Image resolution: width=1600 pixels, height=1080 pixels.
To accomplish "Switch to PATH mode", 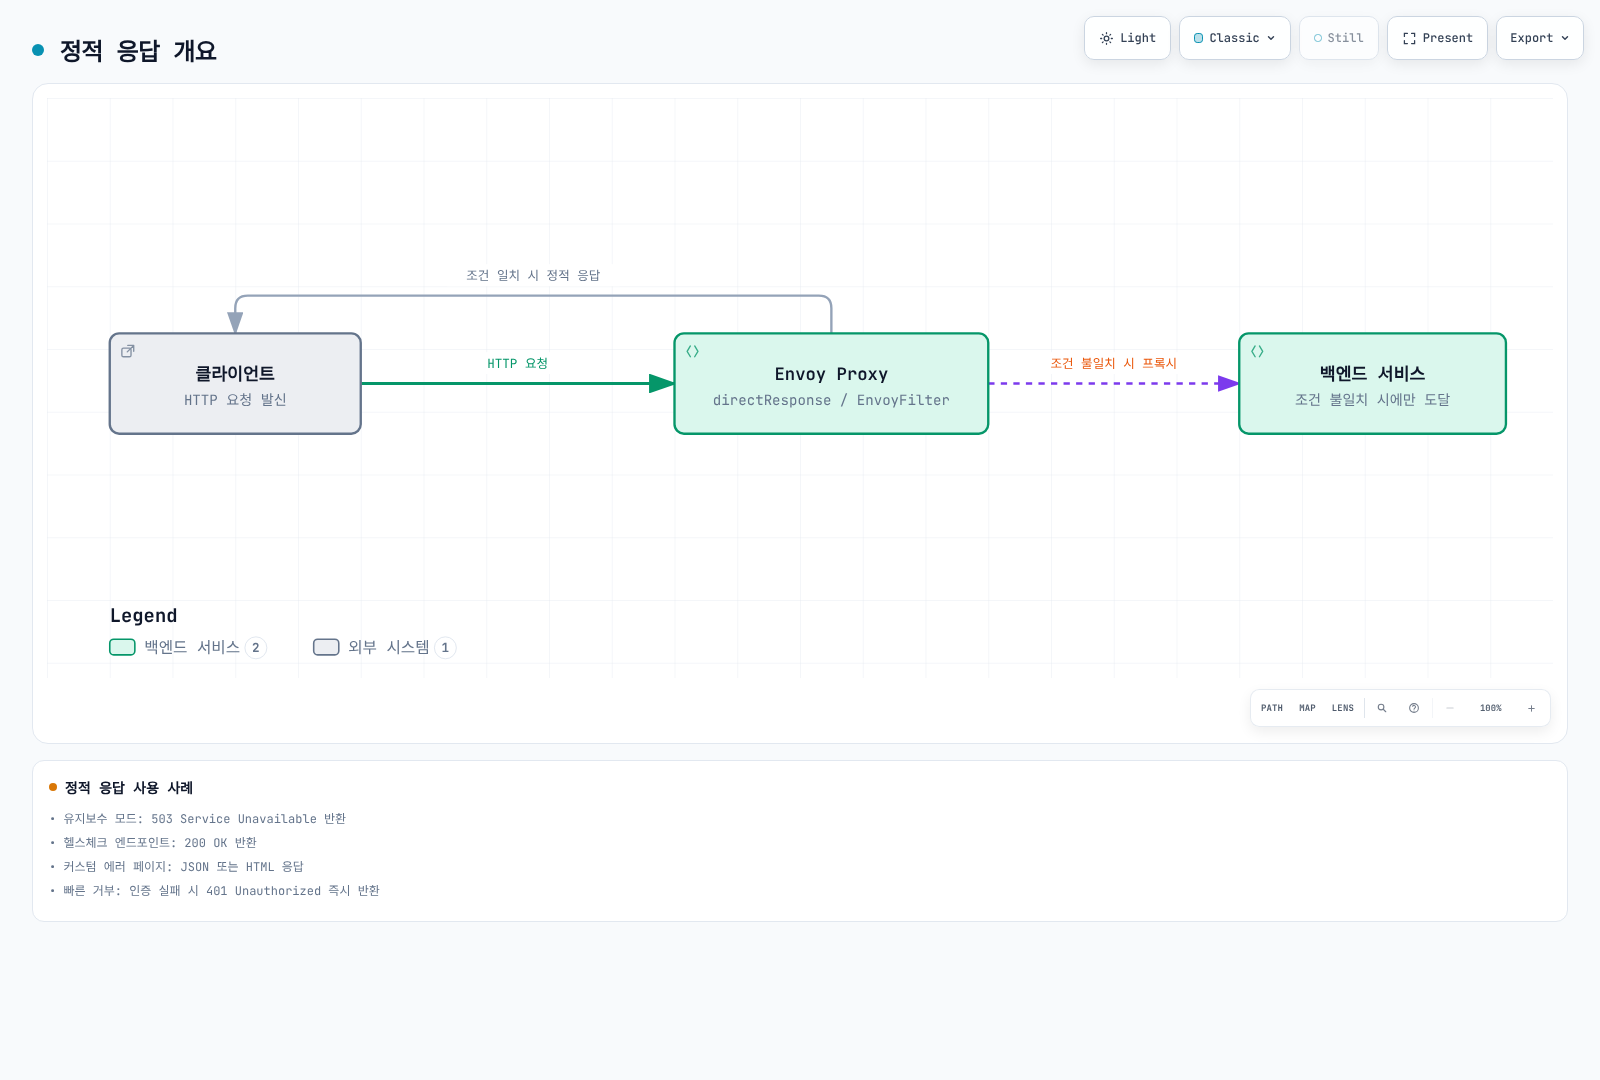I will click(x=1272, y=708).
